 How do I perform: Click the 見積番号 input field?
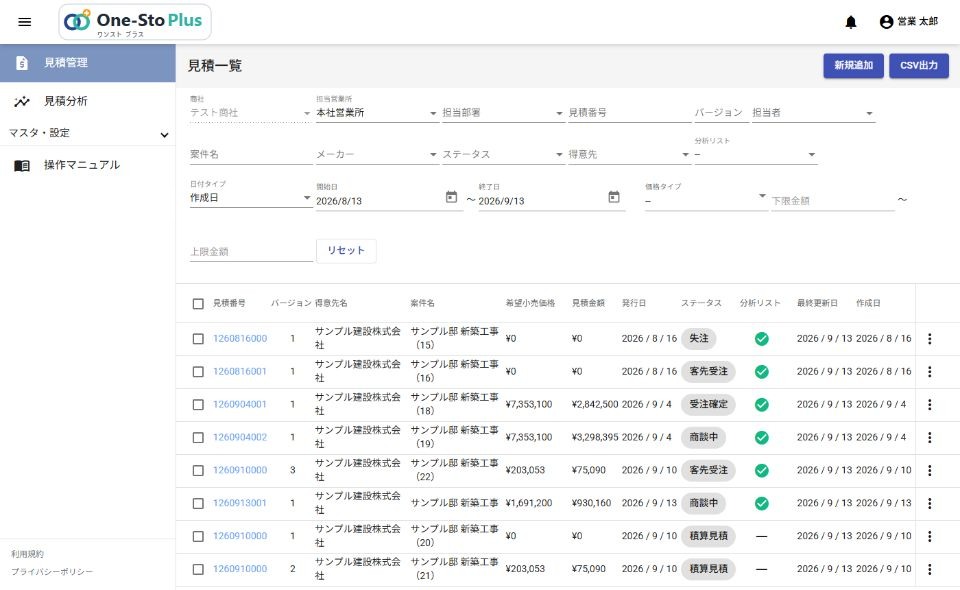(x=629, y=113)
